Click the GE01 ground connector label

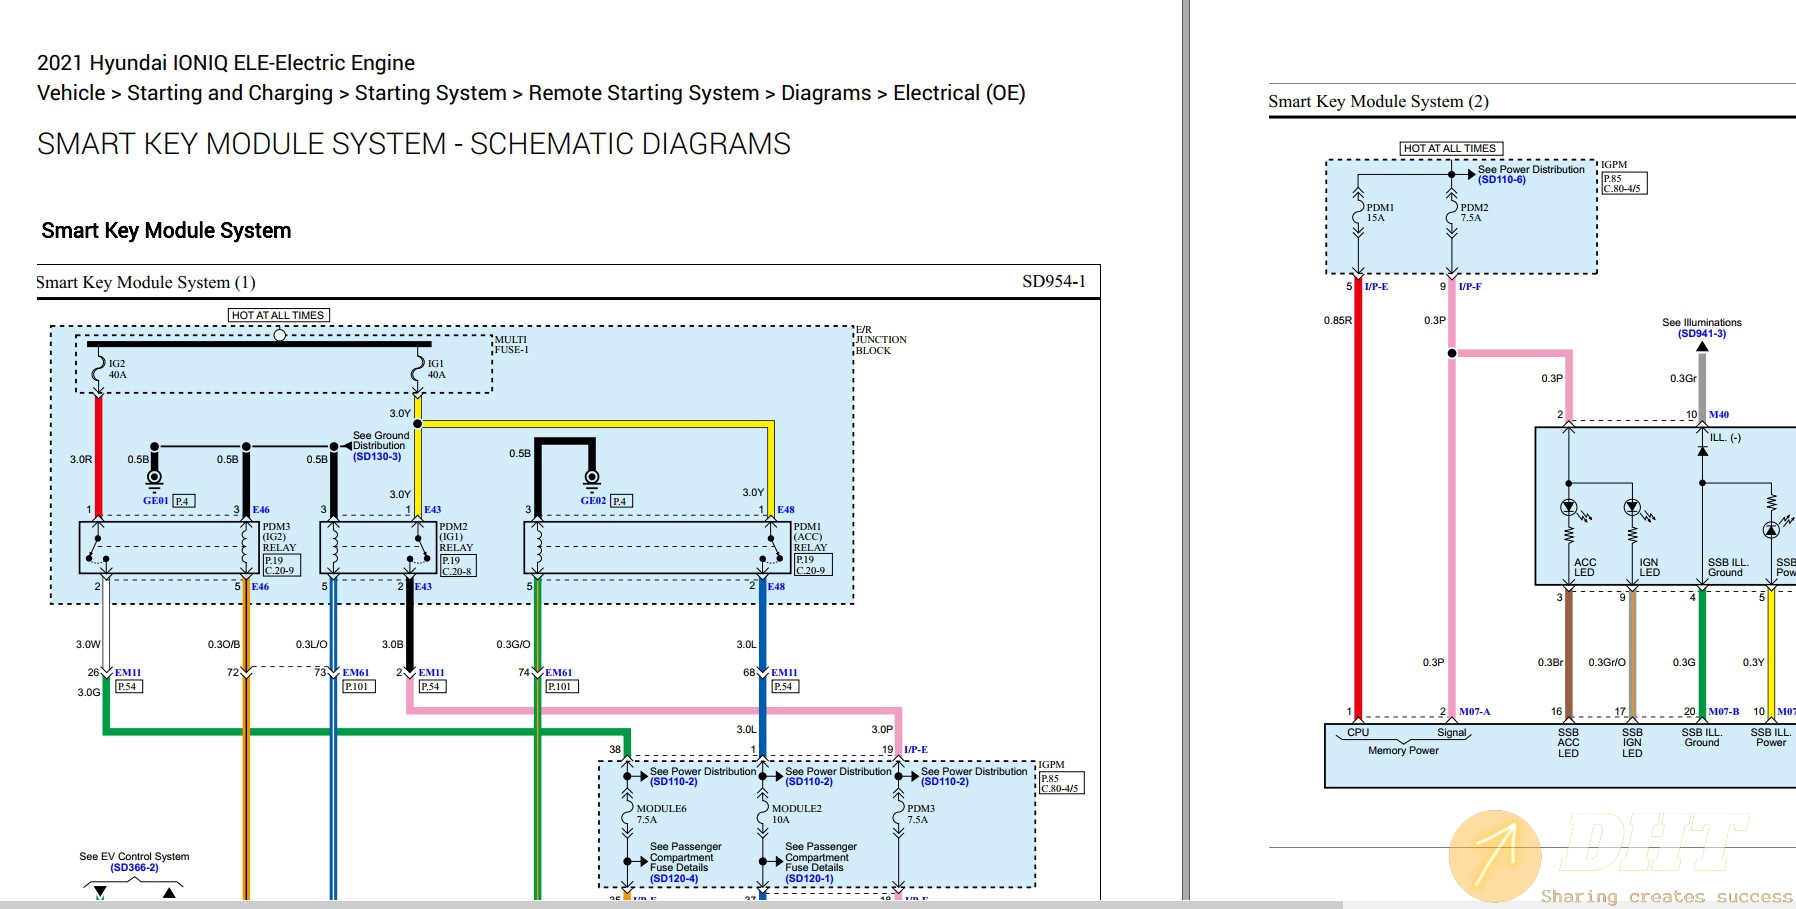click(x=155, y=501)
